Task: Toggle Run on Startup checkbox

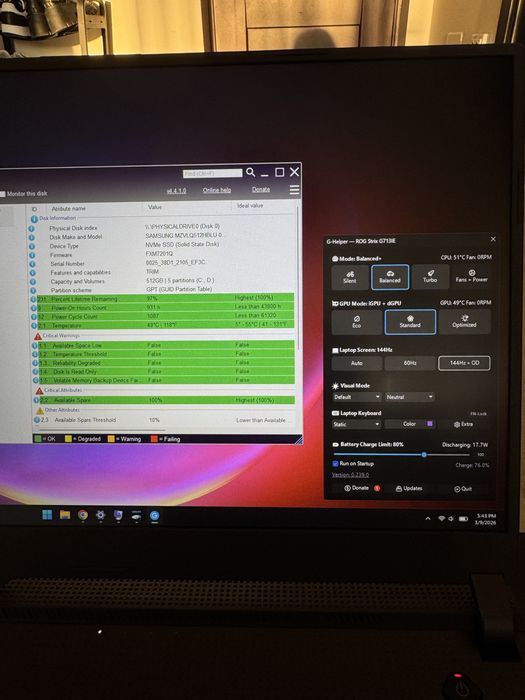Action: (x=336, y=463)
